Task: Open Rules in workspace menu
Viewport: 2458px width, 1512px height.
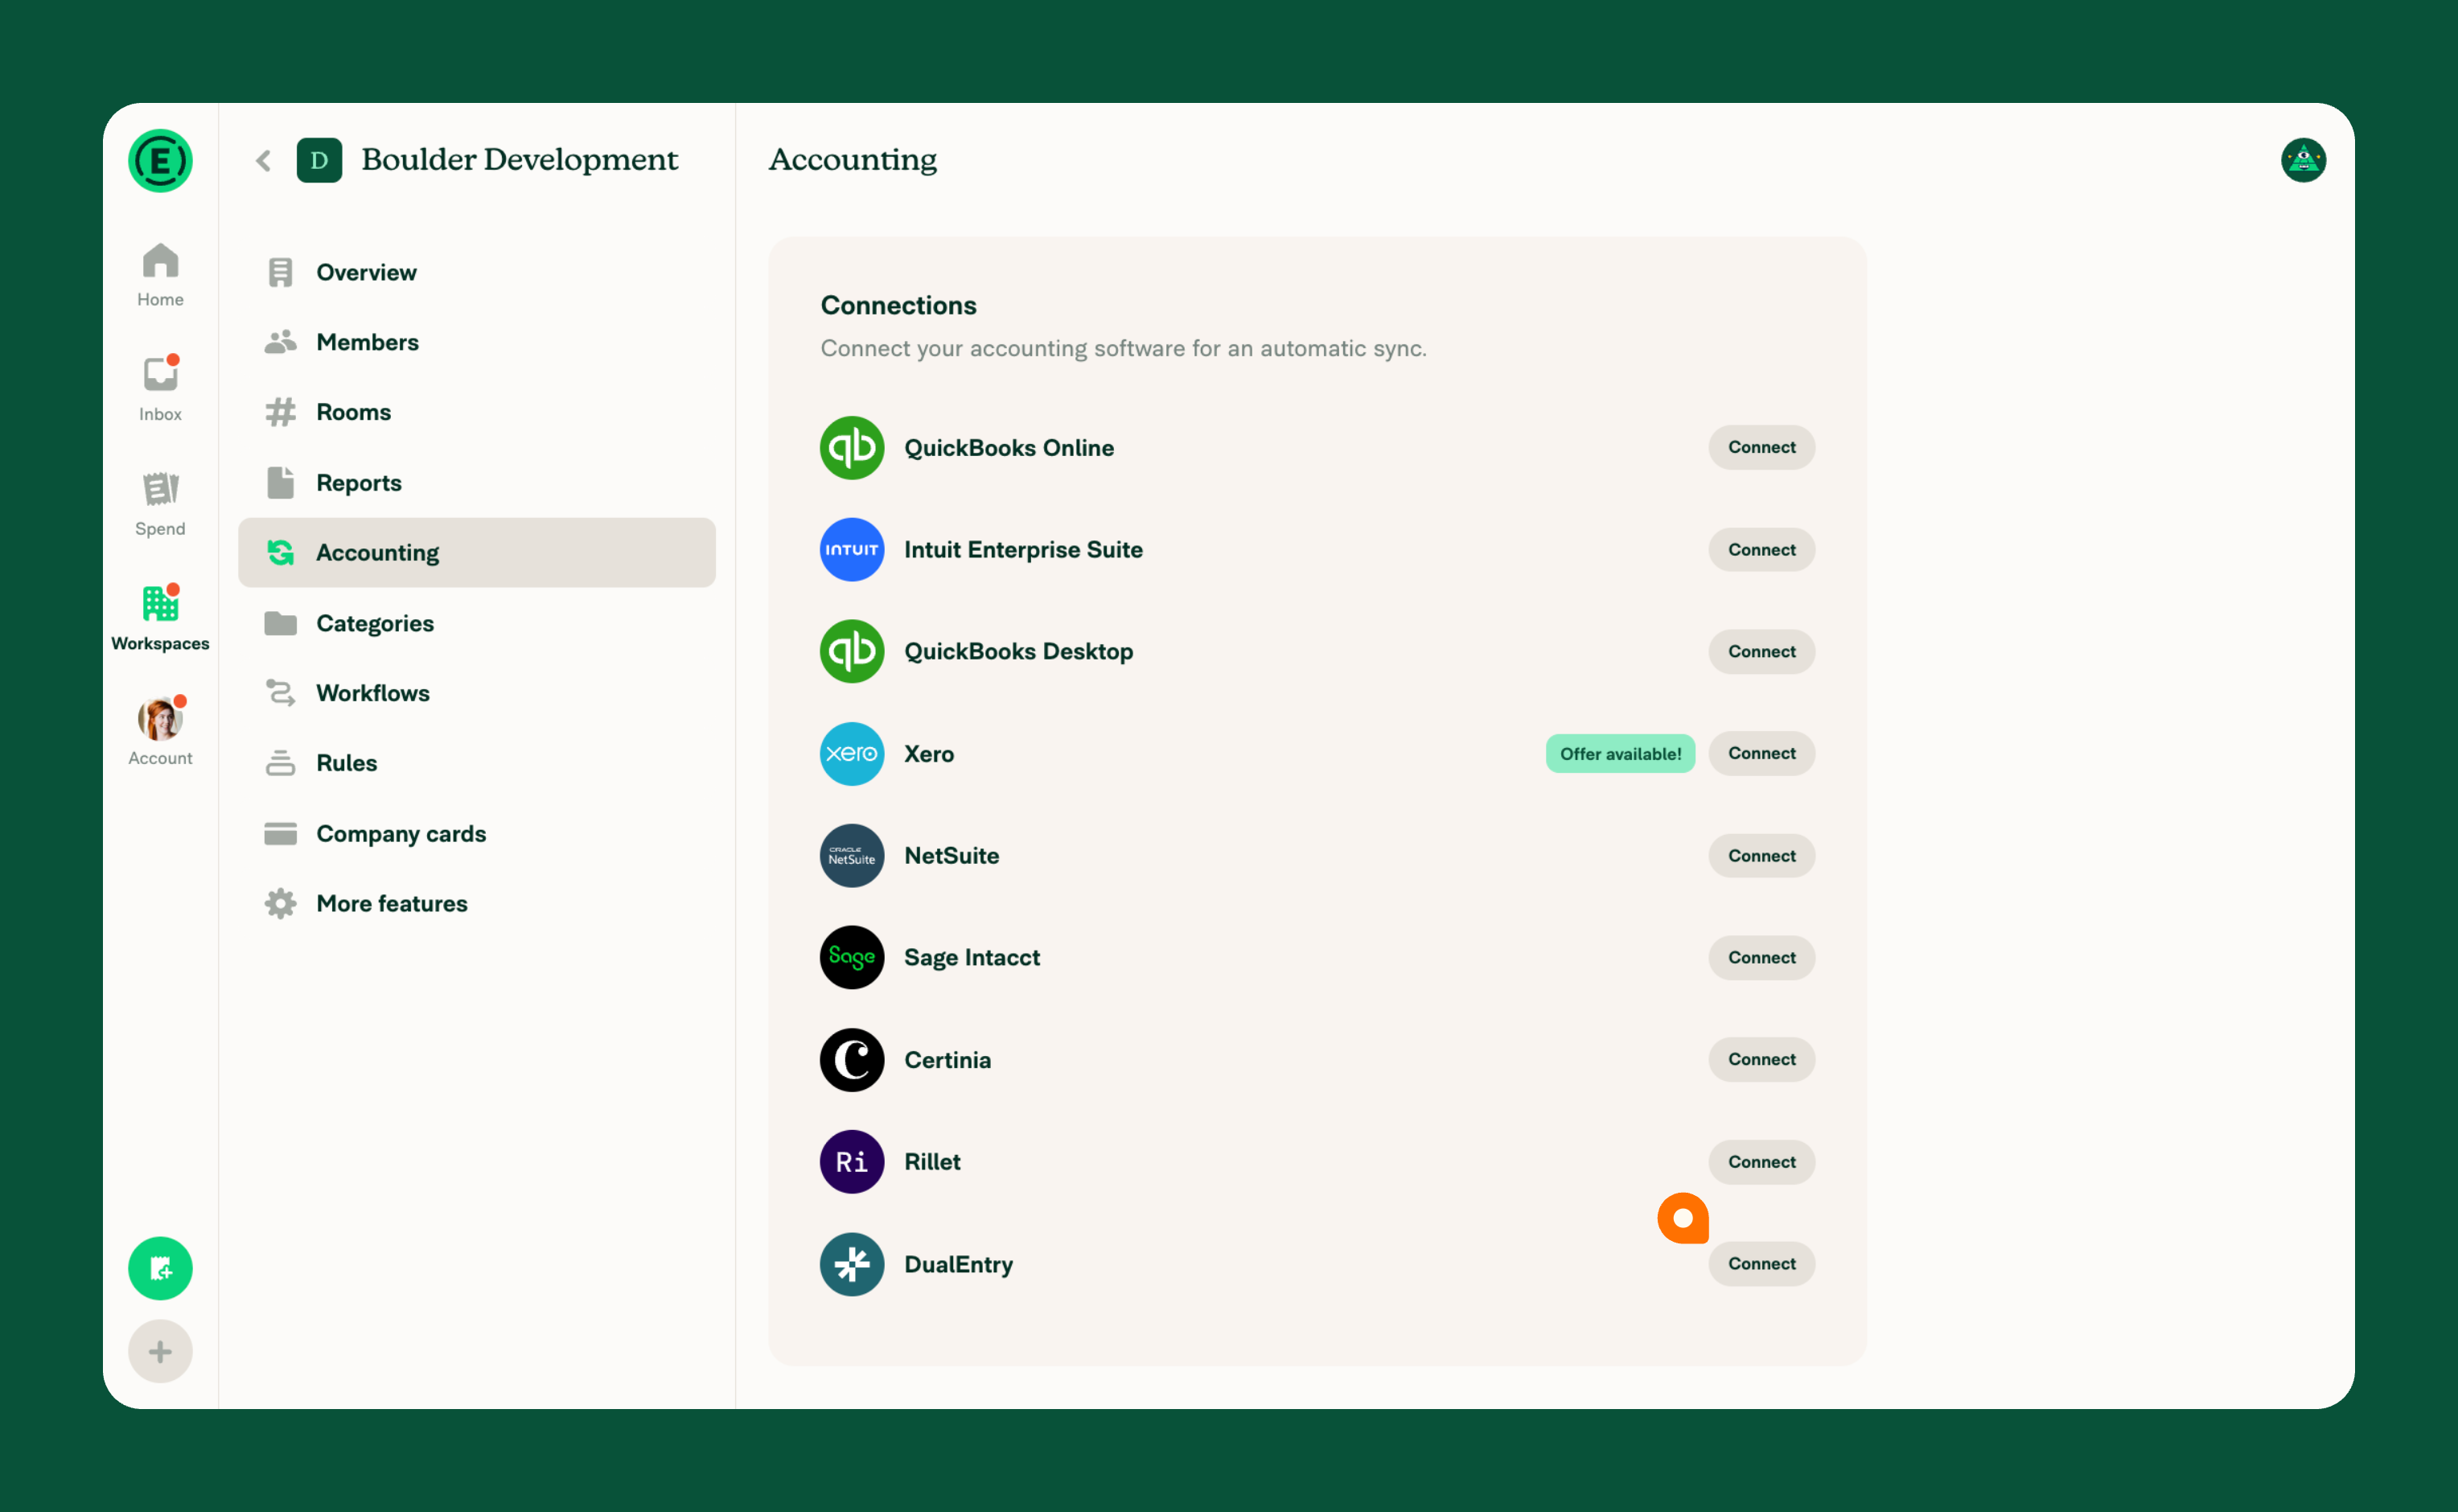Action: click(x=476, y=763)
